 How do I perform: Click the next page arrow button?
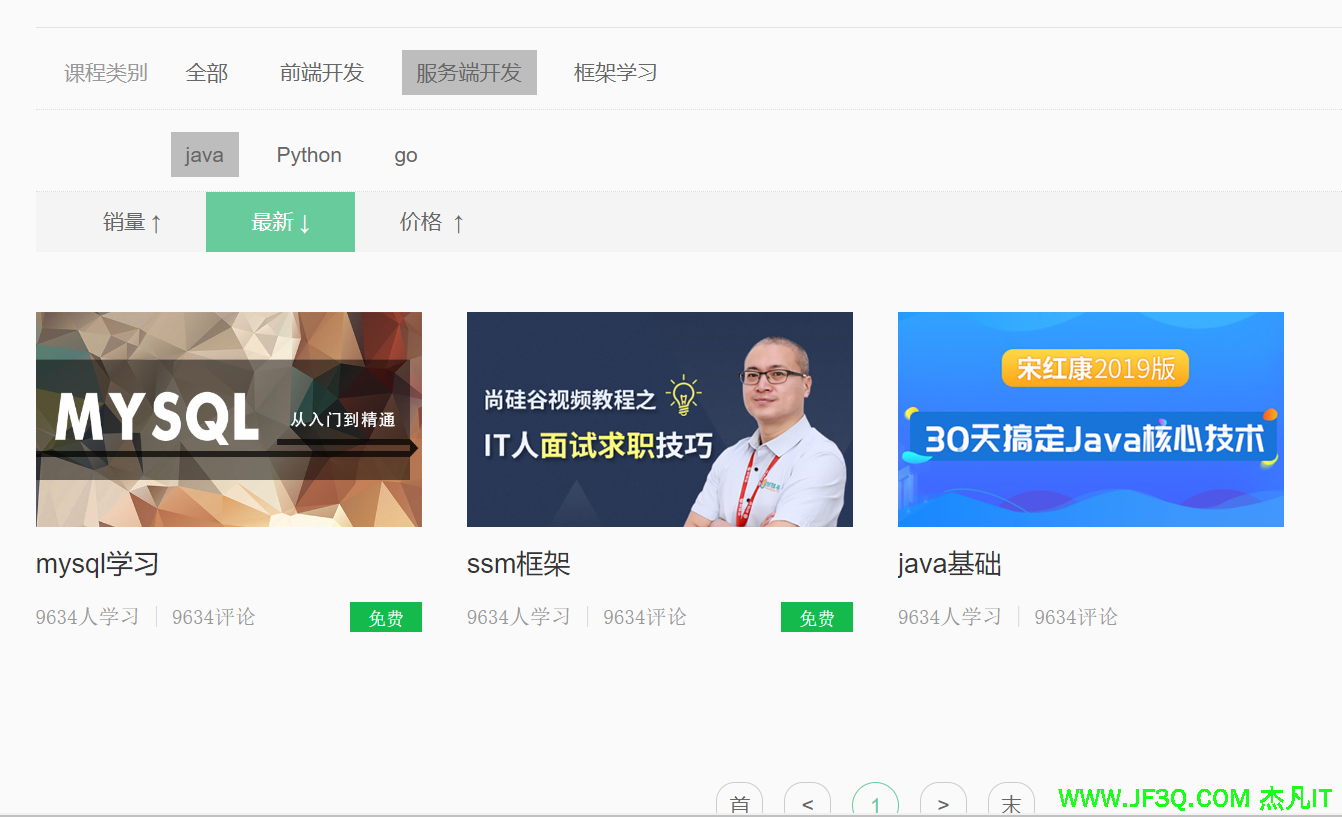pos(943,802)
